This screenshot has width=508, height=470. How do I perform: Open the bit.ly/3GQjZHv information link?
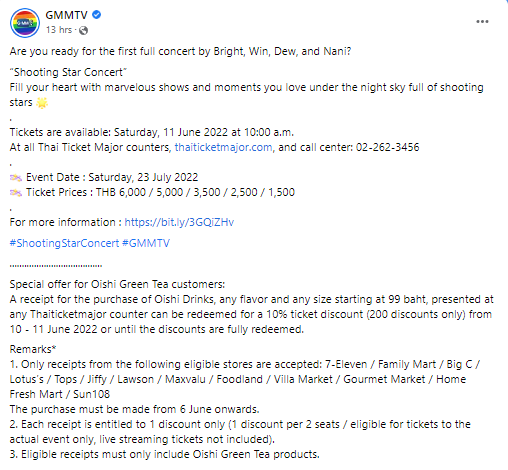pyautogui.click(x=179, y=222)
